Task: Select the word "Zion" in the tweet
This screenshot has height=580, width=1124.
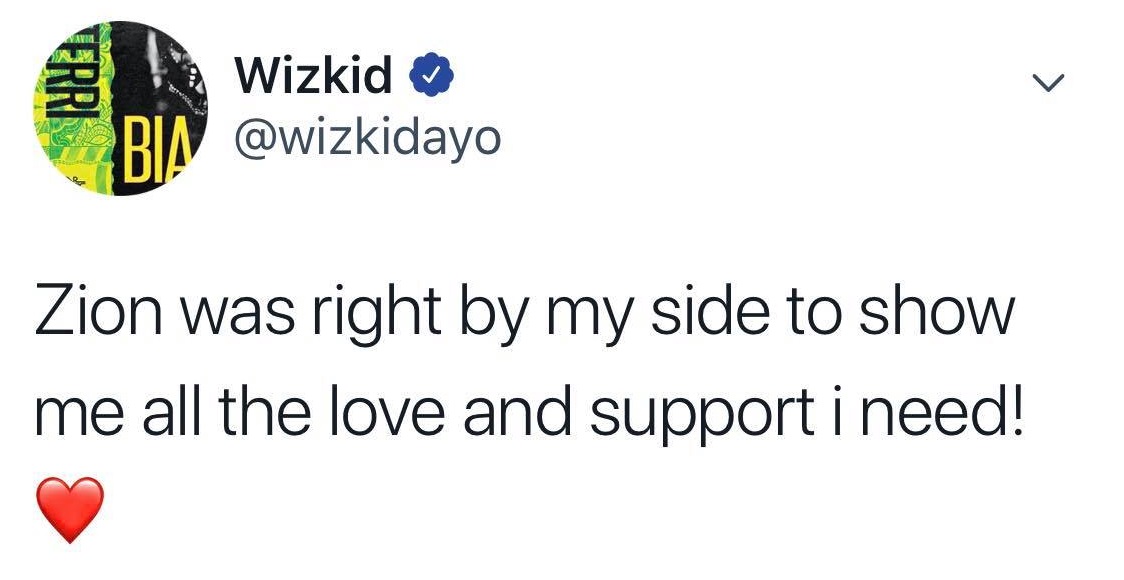Action: tap(89, 312)
